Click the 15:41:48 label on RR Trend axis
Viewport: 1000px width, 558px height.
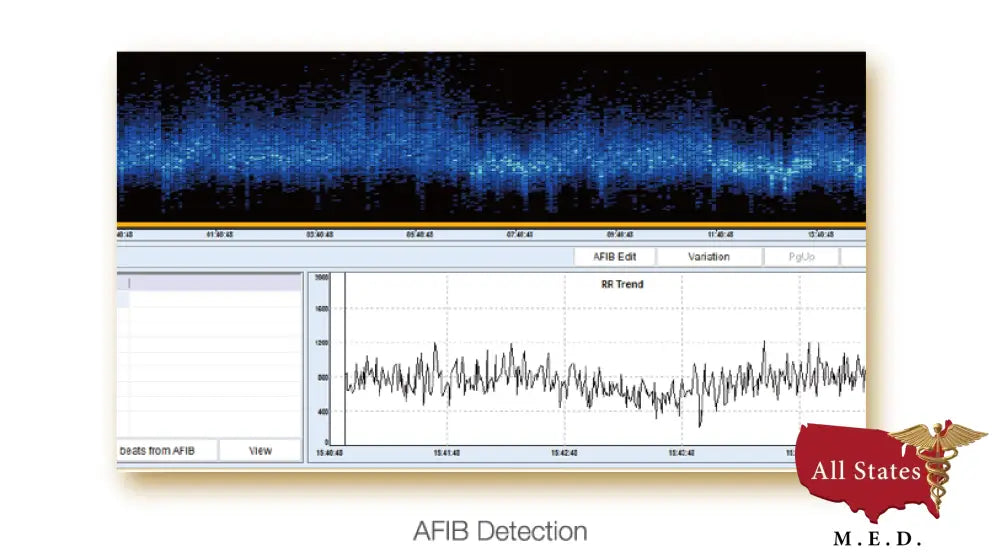tap(447, 453)
